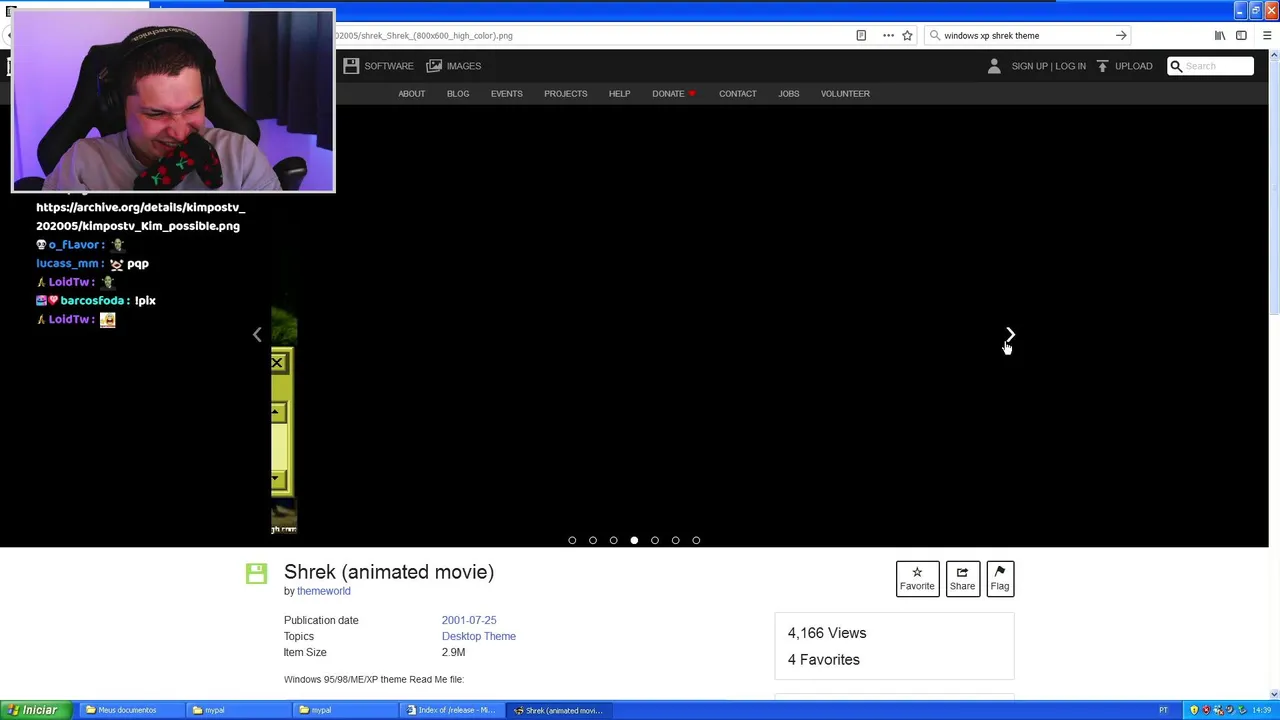Select the filled fourth carousel dot
The width and height of the screenshot is (1280, 720).
[x=634, y=540]
